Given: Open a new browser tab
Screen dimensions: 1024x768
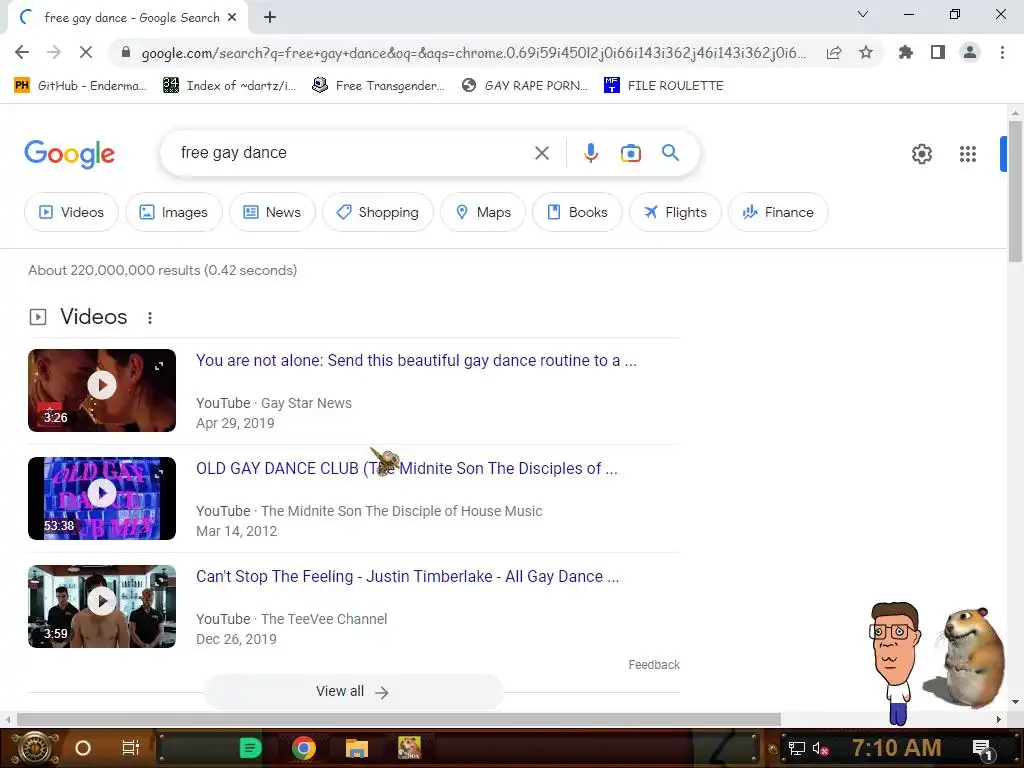Looking at the screenshot, I should click(x=270, y=18).
